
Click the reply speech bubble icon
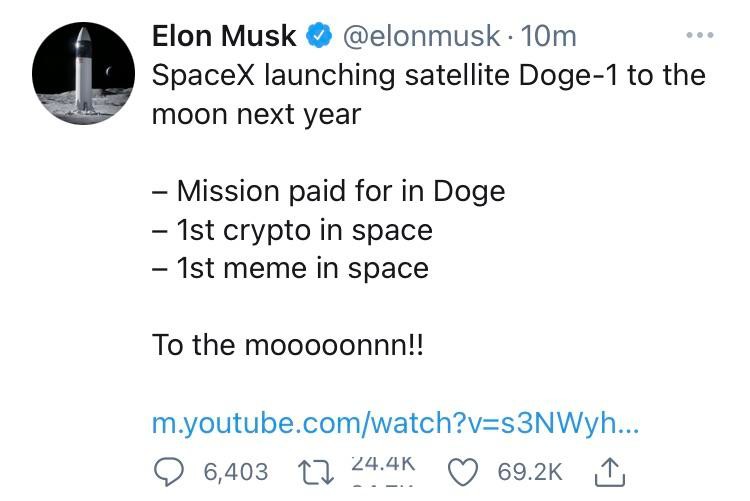click(168, 471)
